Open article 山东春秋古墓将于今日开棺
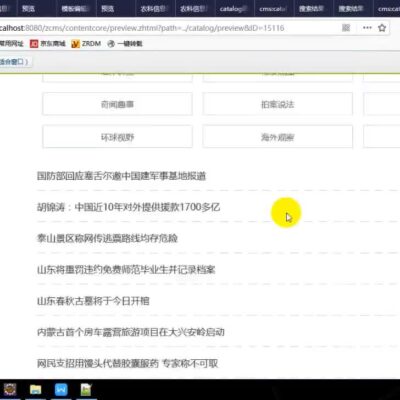 93,301
